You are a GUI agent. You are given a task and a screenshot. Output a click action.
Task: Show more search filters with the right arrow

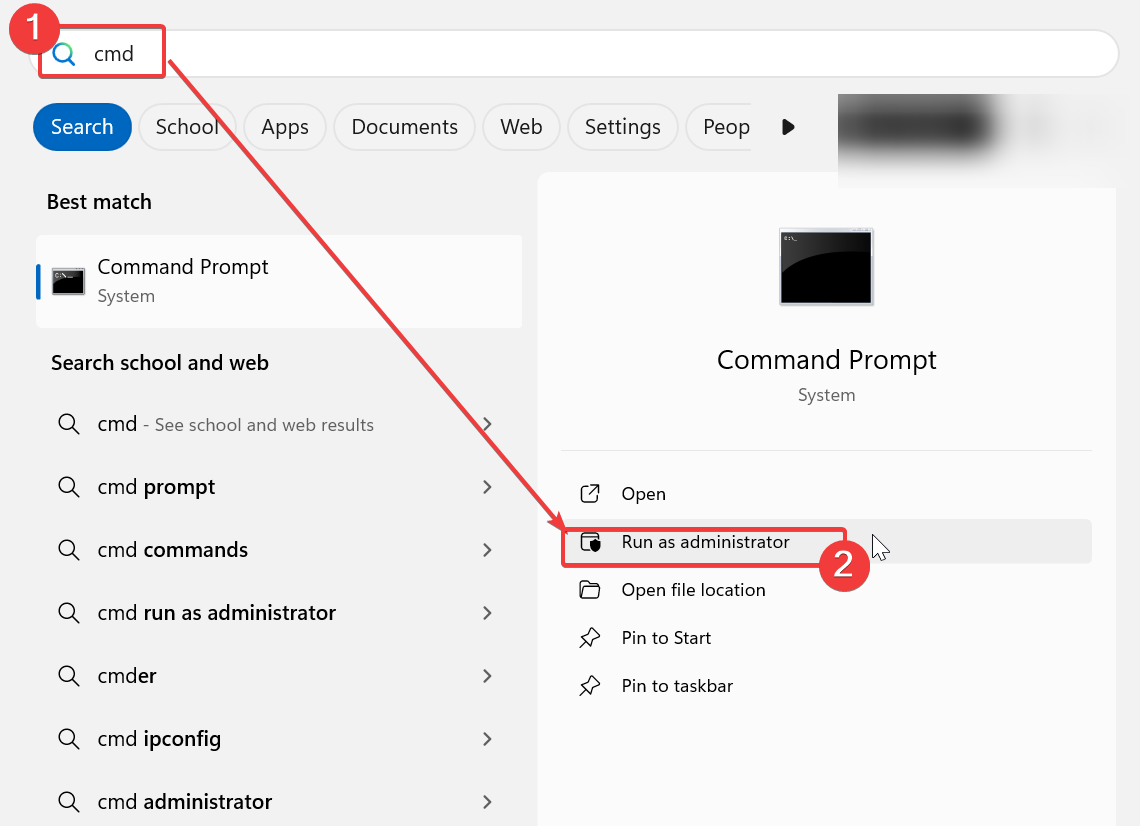(x=788, y=127)
